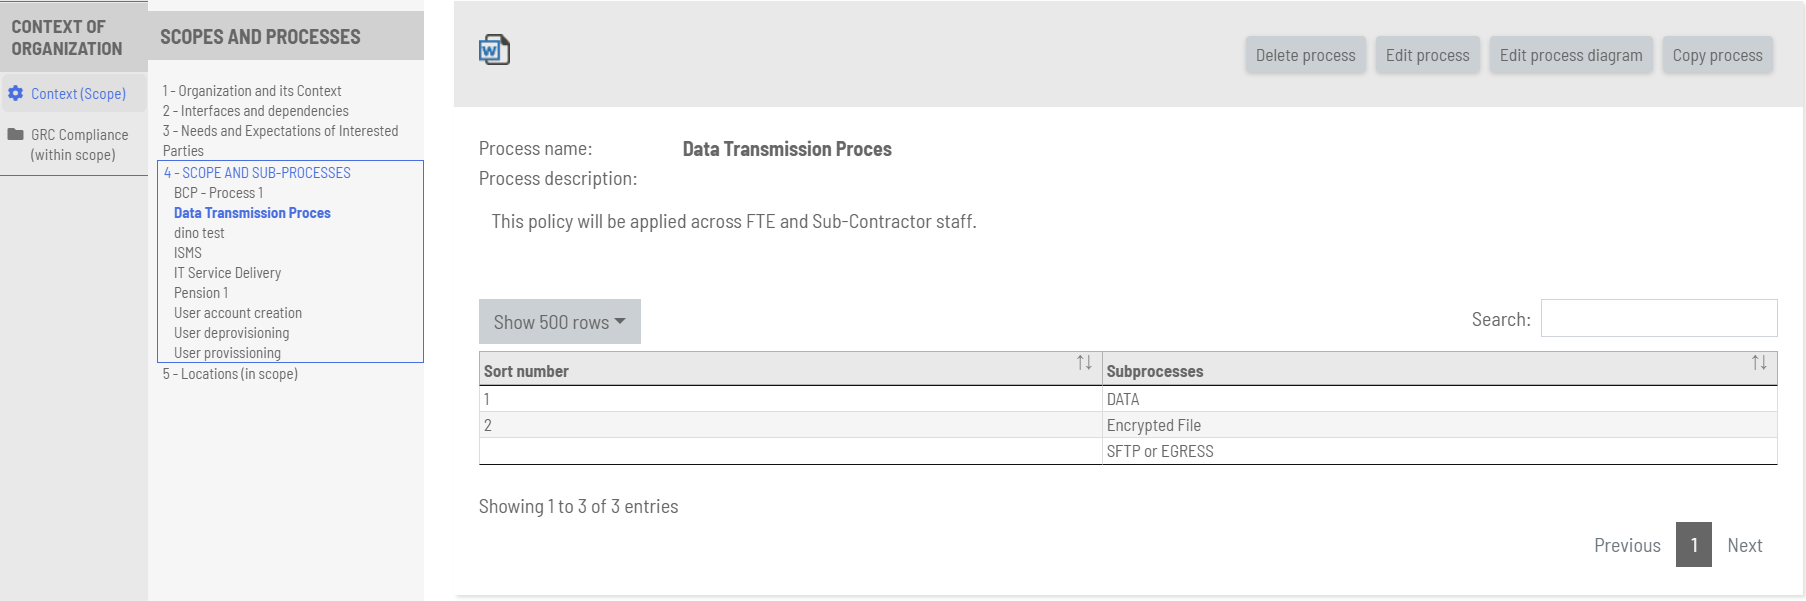Select BCP - Process 1 from the list
The image size is (1806, 601).
click(x=218, y=192)
